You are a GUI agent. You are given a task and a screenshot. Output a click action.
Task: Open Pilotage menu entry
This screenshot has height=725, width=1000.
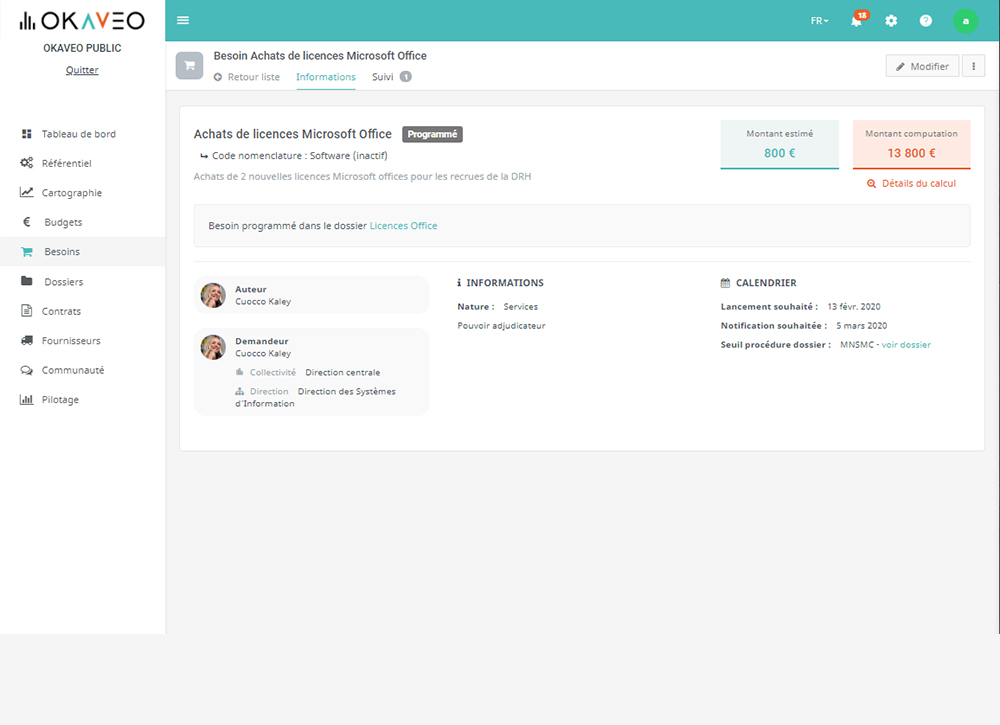coord(82,400)
